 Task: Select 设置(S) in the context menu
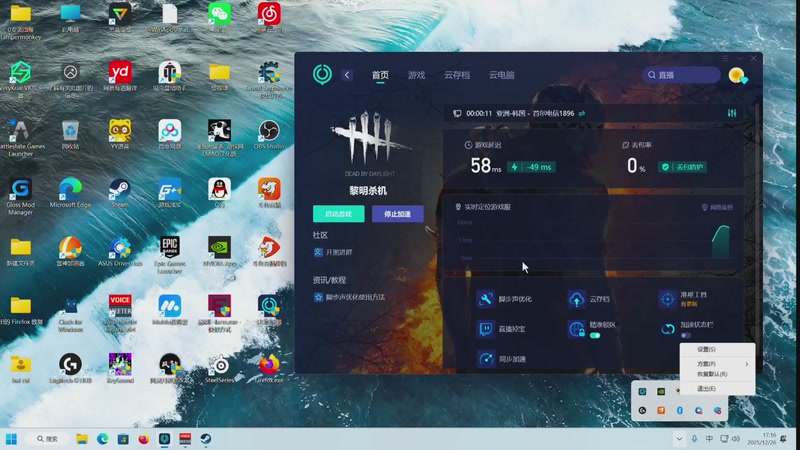coord(717,349)
